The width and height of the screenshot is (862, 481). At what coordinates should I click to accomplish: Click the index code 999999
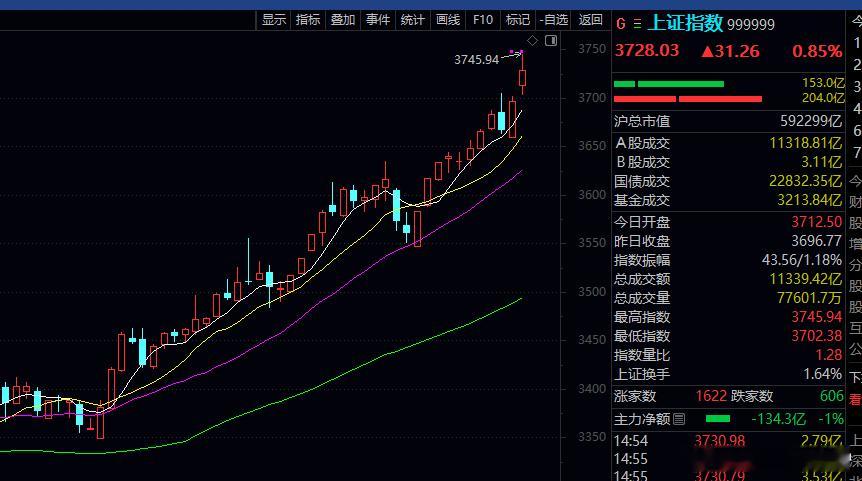pos(751,25)
